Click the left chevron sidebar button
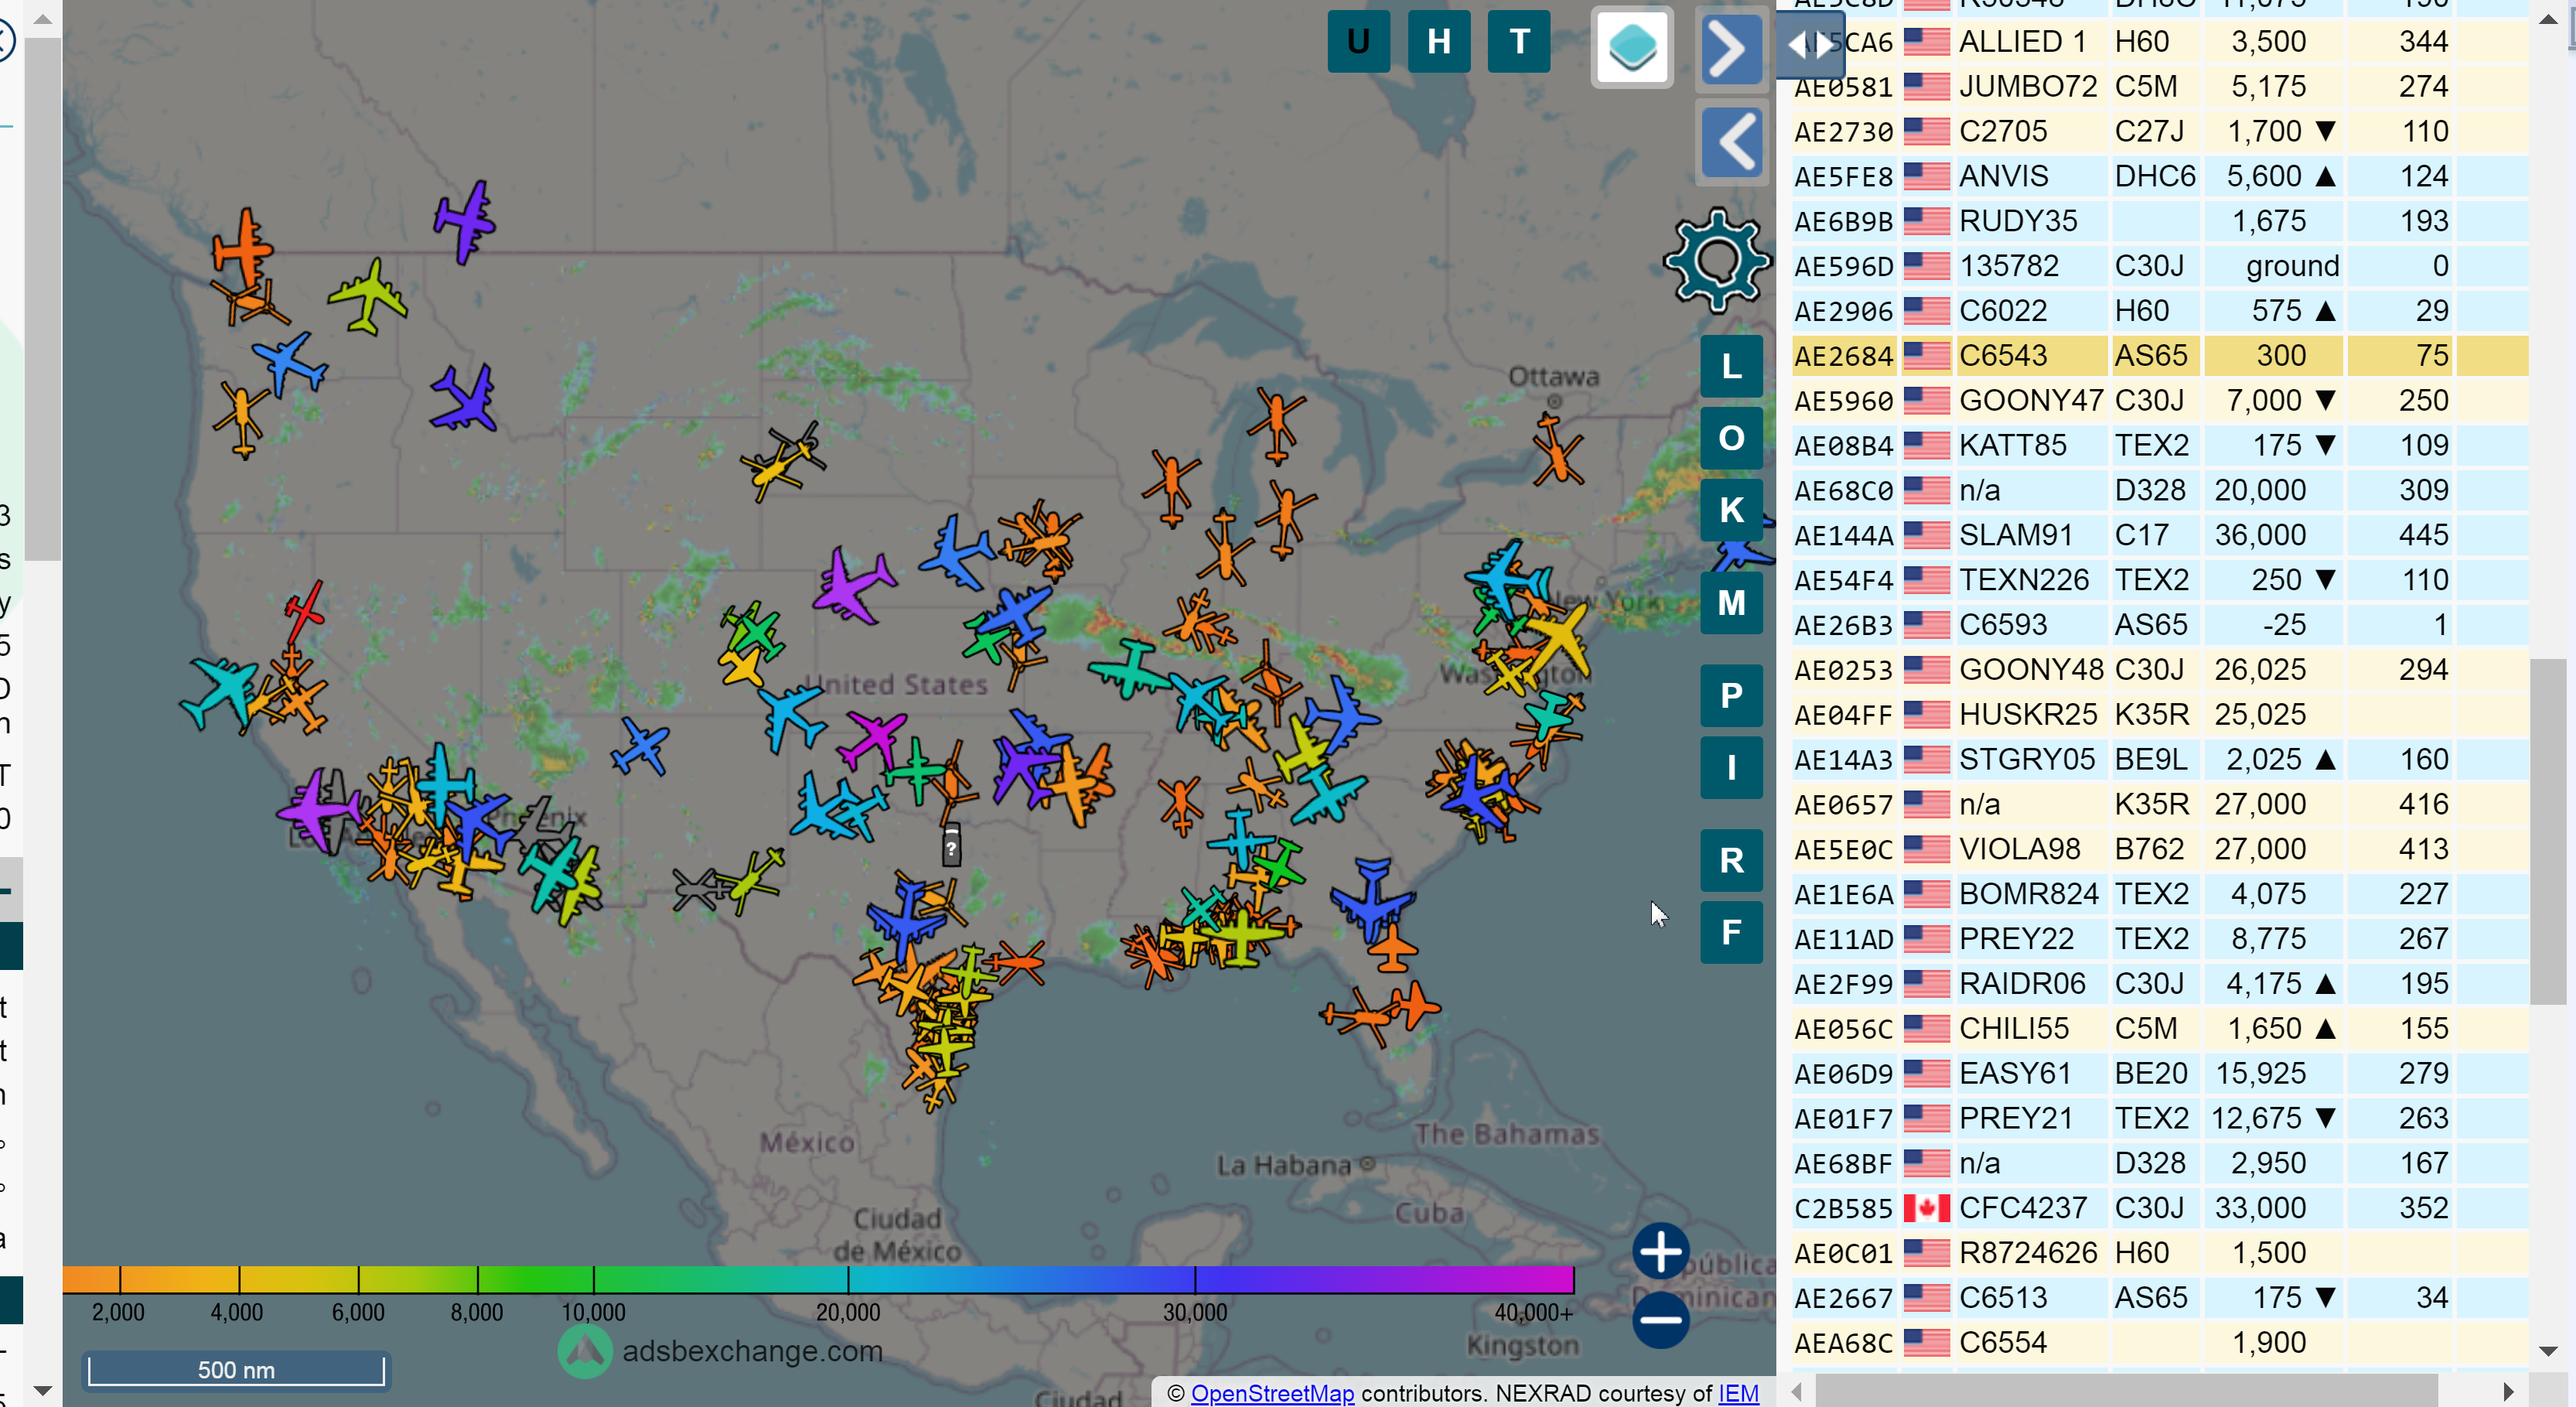Viewport: 2576px width, 1407px height. tap(1731, 143)
